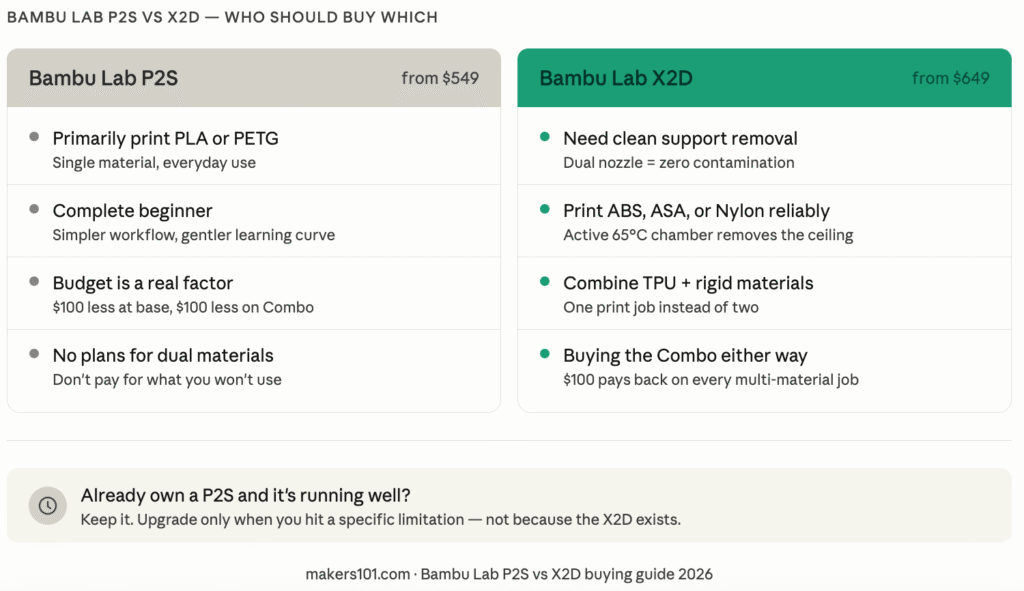Click "$100 less at base, $100 less on Combo"

click(183, 307)
